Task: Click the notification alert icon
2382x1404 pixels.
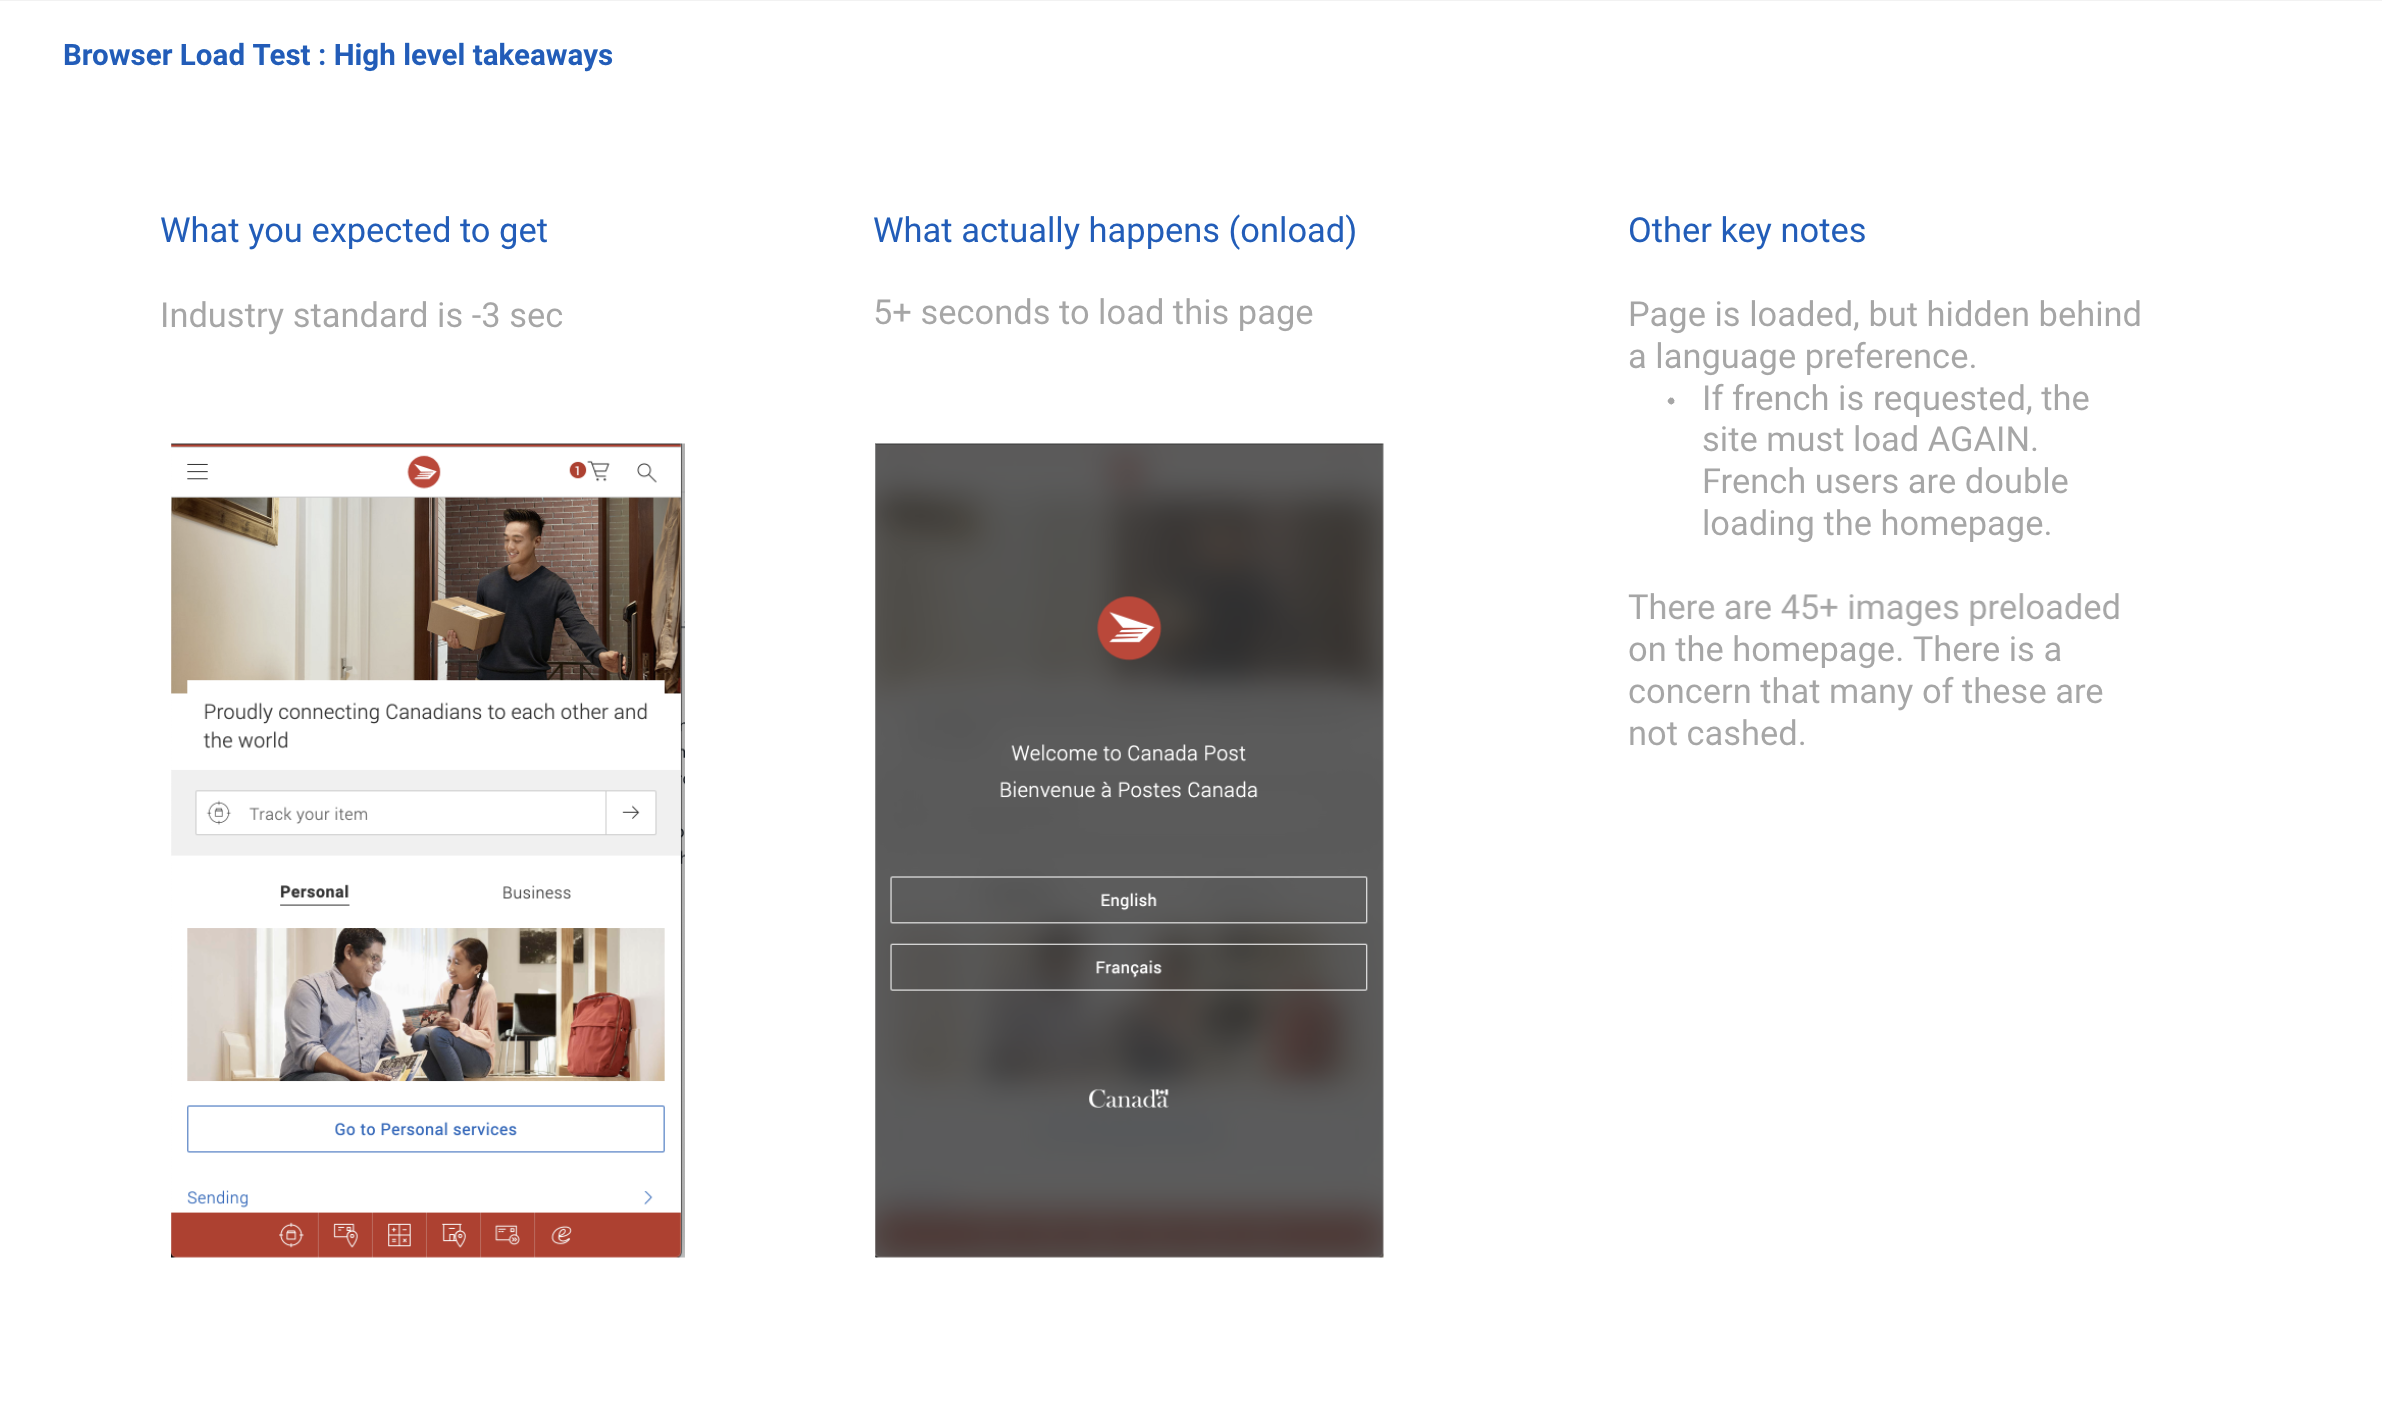Action: tap(575, 470)
